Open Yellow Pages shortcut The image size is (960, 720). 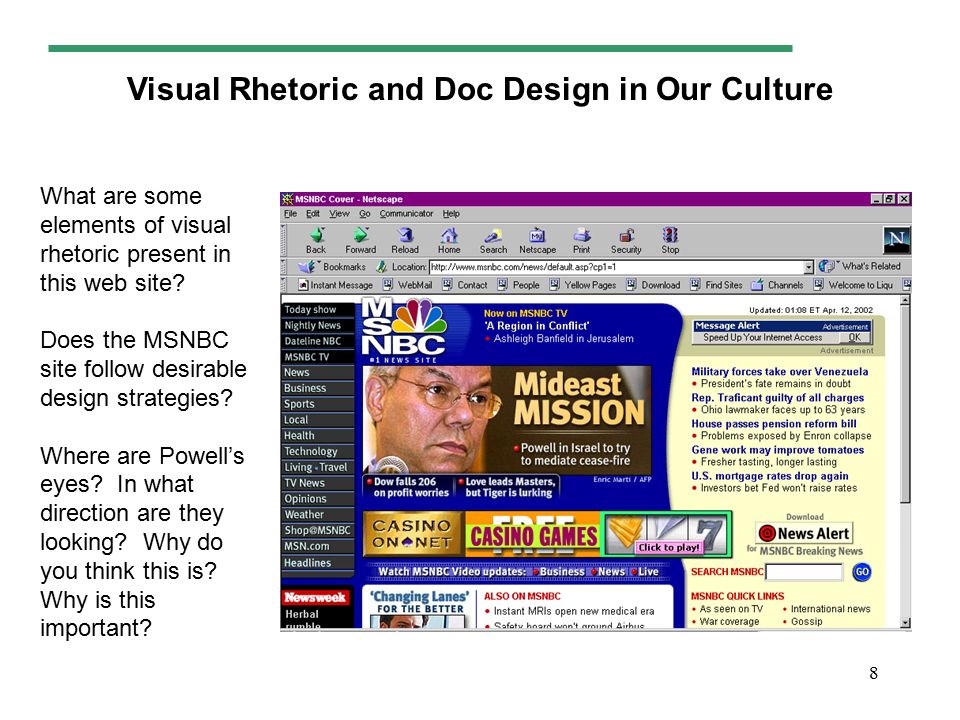(x=583, y=285)
